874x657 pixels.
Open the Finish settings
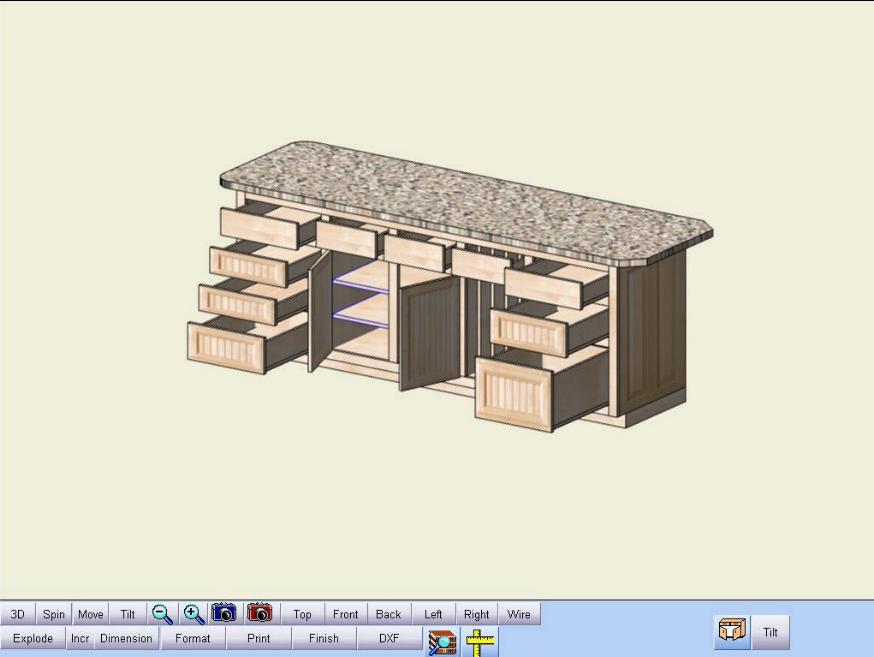(x=324, y=638)
